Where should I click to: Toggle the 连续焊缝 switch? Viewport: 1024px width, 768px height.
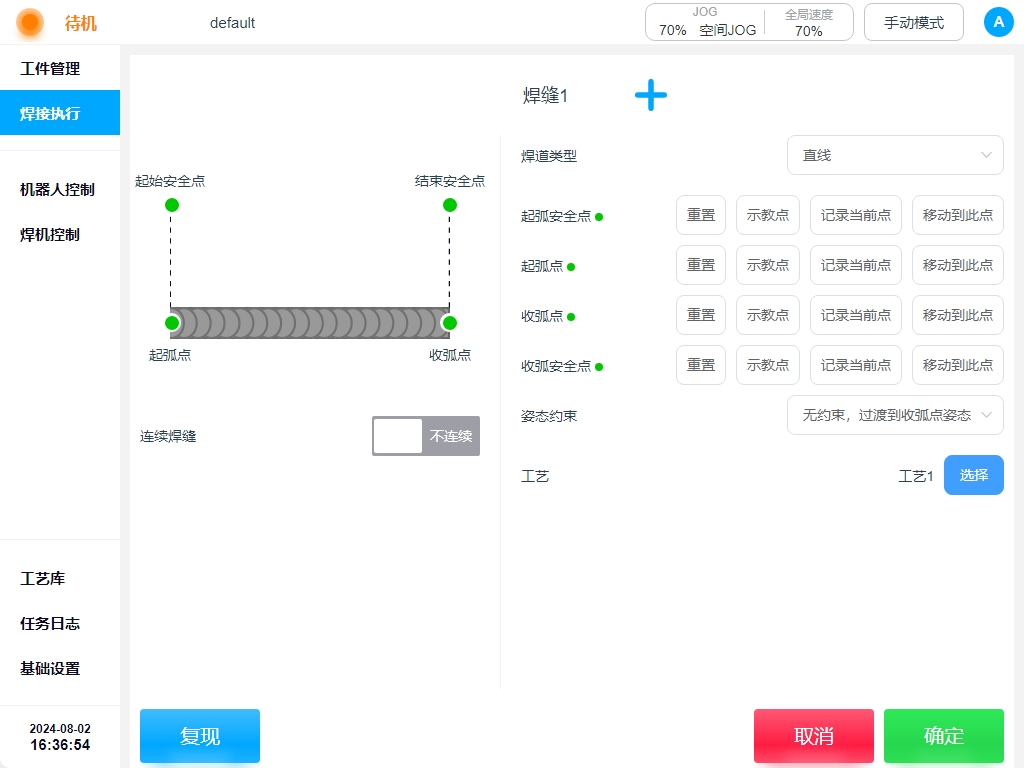(x=426, y=436)
